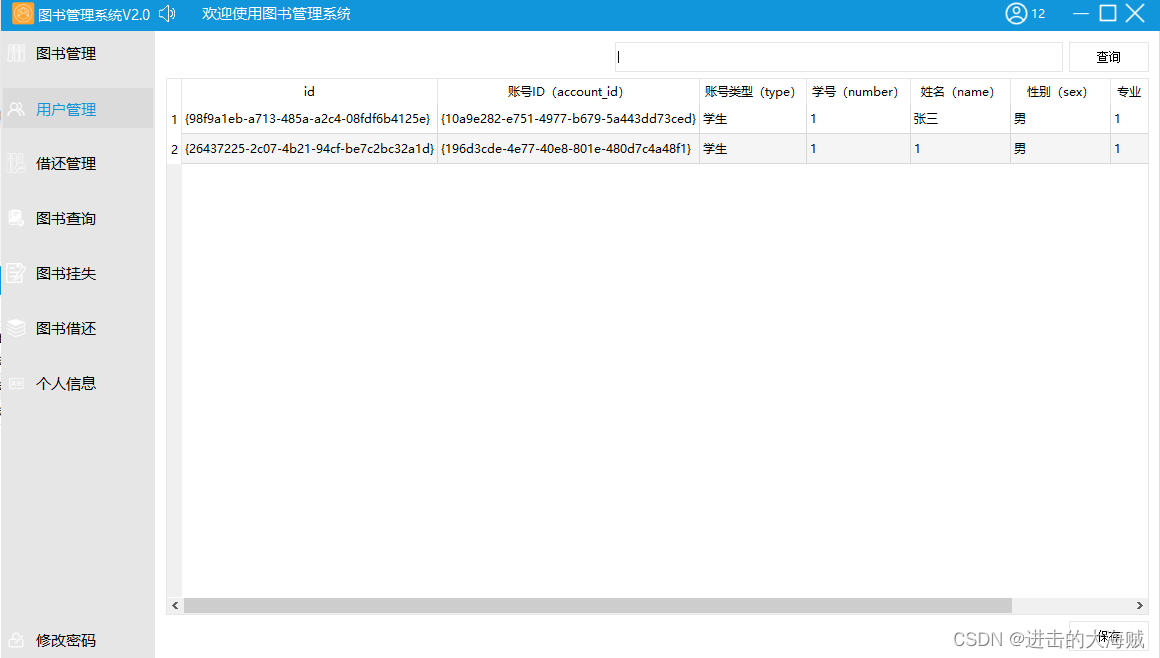Click inside the search input field
This screenshot has height=658, width=1160.
pyautogui.click(x=838, y=57)
